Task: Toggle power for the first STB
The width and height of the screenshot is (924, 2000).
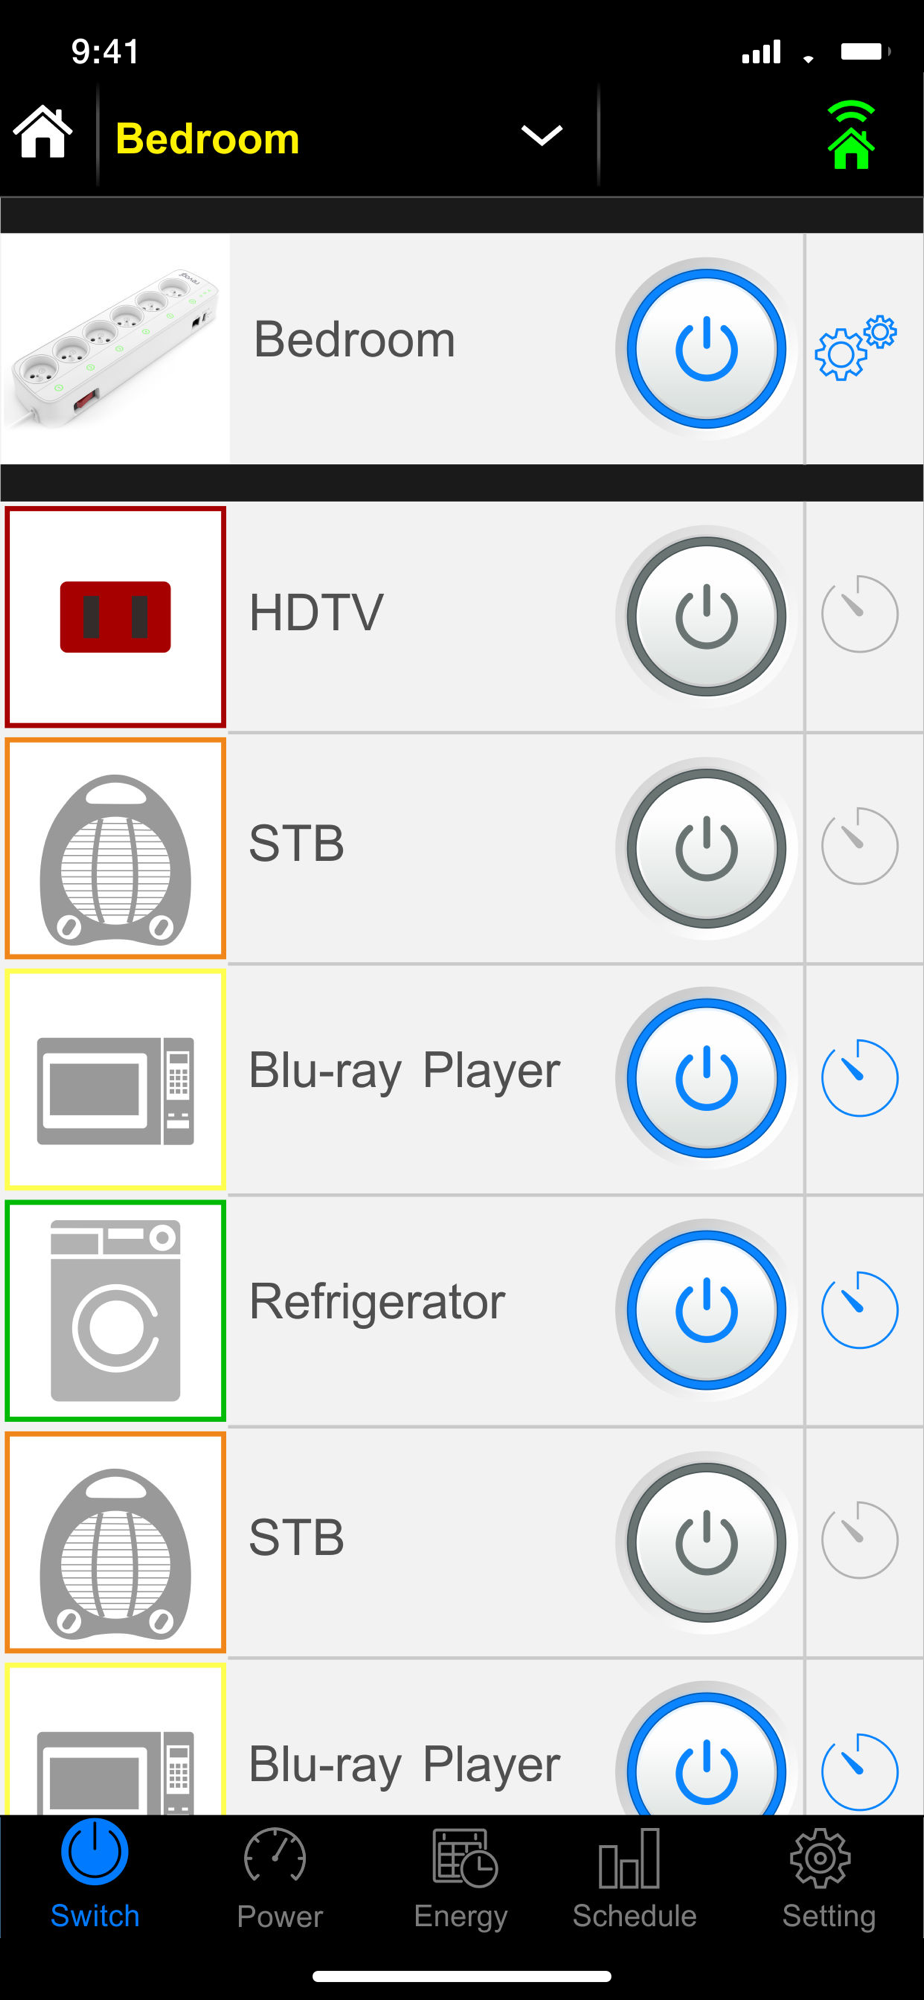Action: click(x=706, y=848)
